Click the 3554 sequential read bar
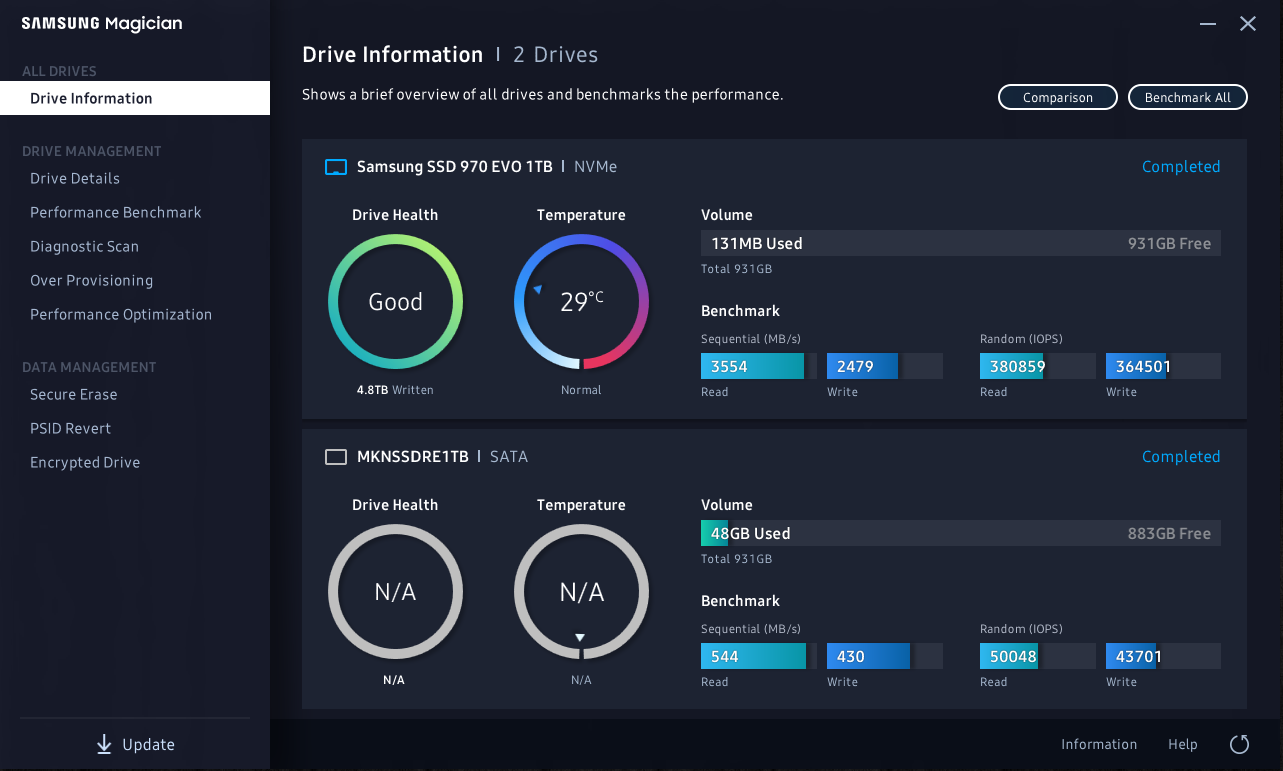This screenshot has height=771, width=1283. (759, 366)
